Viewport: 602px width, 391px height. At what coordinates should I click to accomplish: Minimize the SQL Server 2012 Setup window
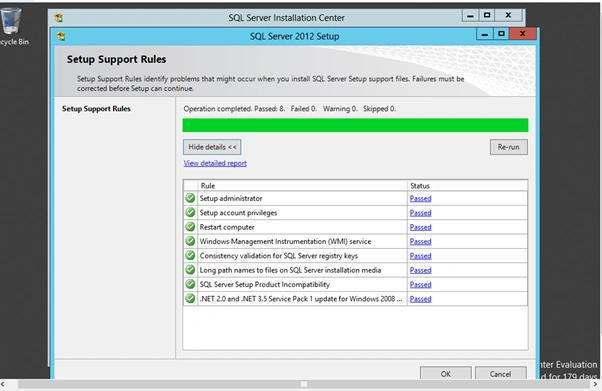click(x=485, y=34)
